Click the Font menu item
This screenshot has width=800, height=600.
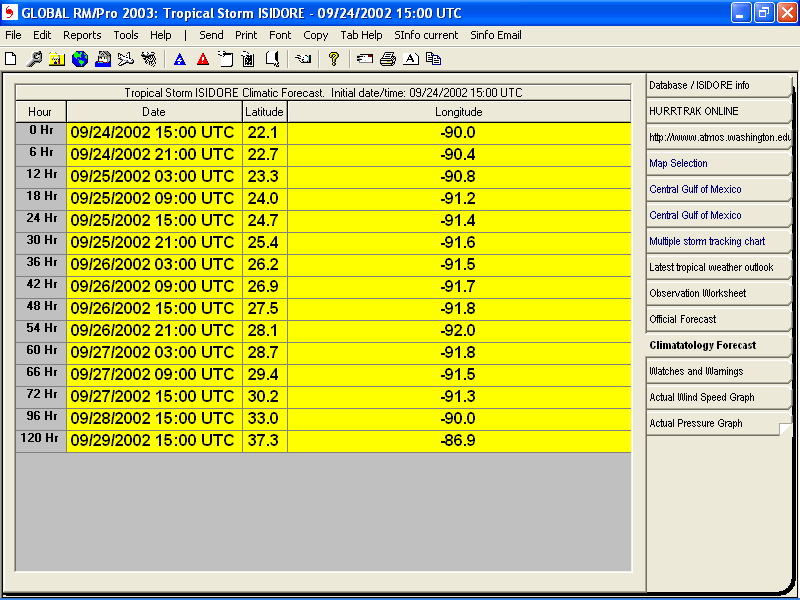click(280, 35)
